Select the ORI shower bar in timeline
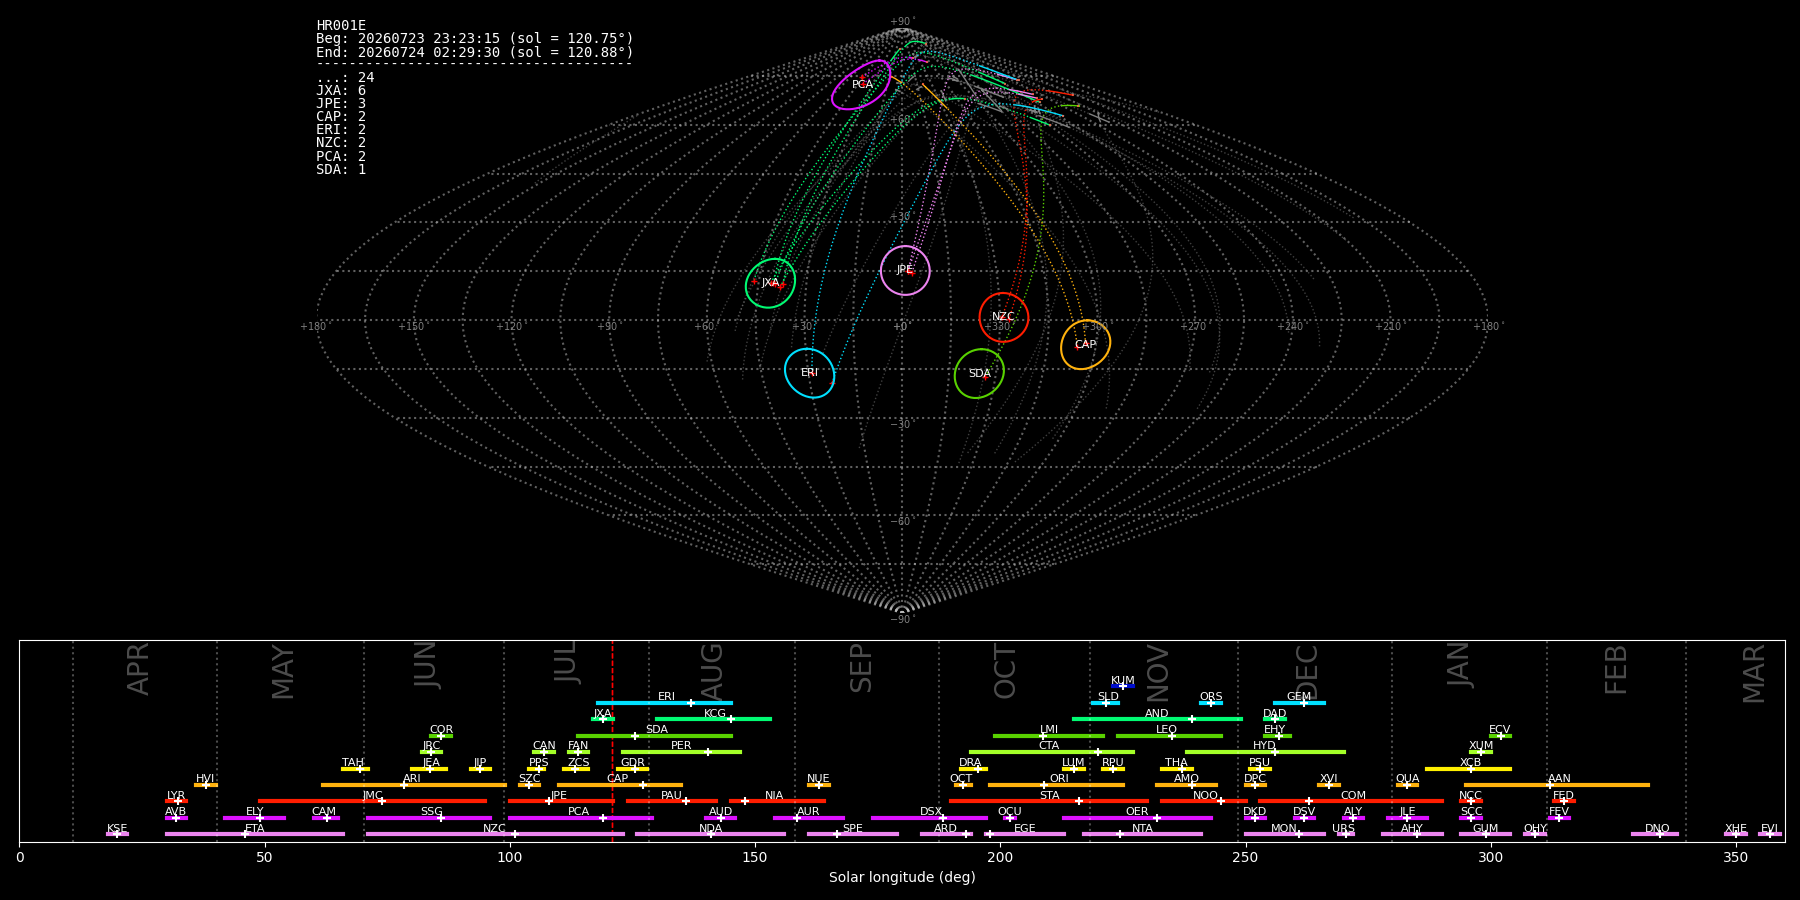1800x900 pixels. click(1056, 785)
